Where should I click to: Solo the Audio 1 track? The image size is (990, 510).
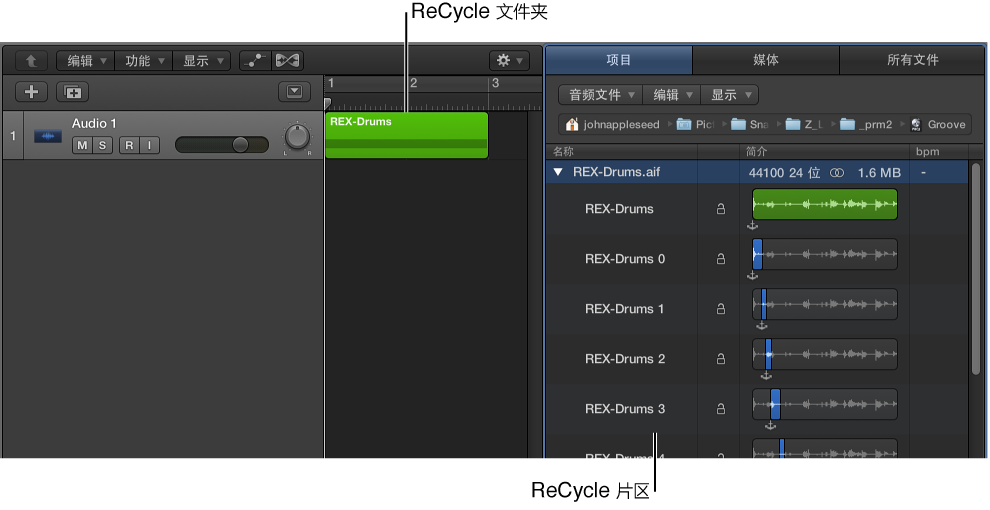click(x=102, y=145)
